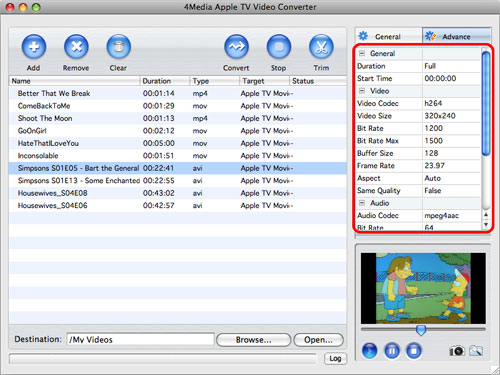This screenshot has height=375, width=500.
Task: Change the Frame Rate value 23.97
Action: click(x=451, y=166)
